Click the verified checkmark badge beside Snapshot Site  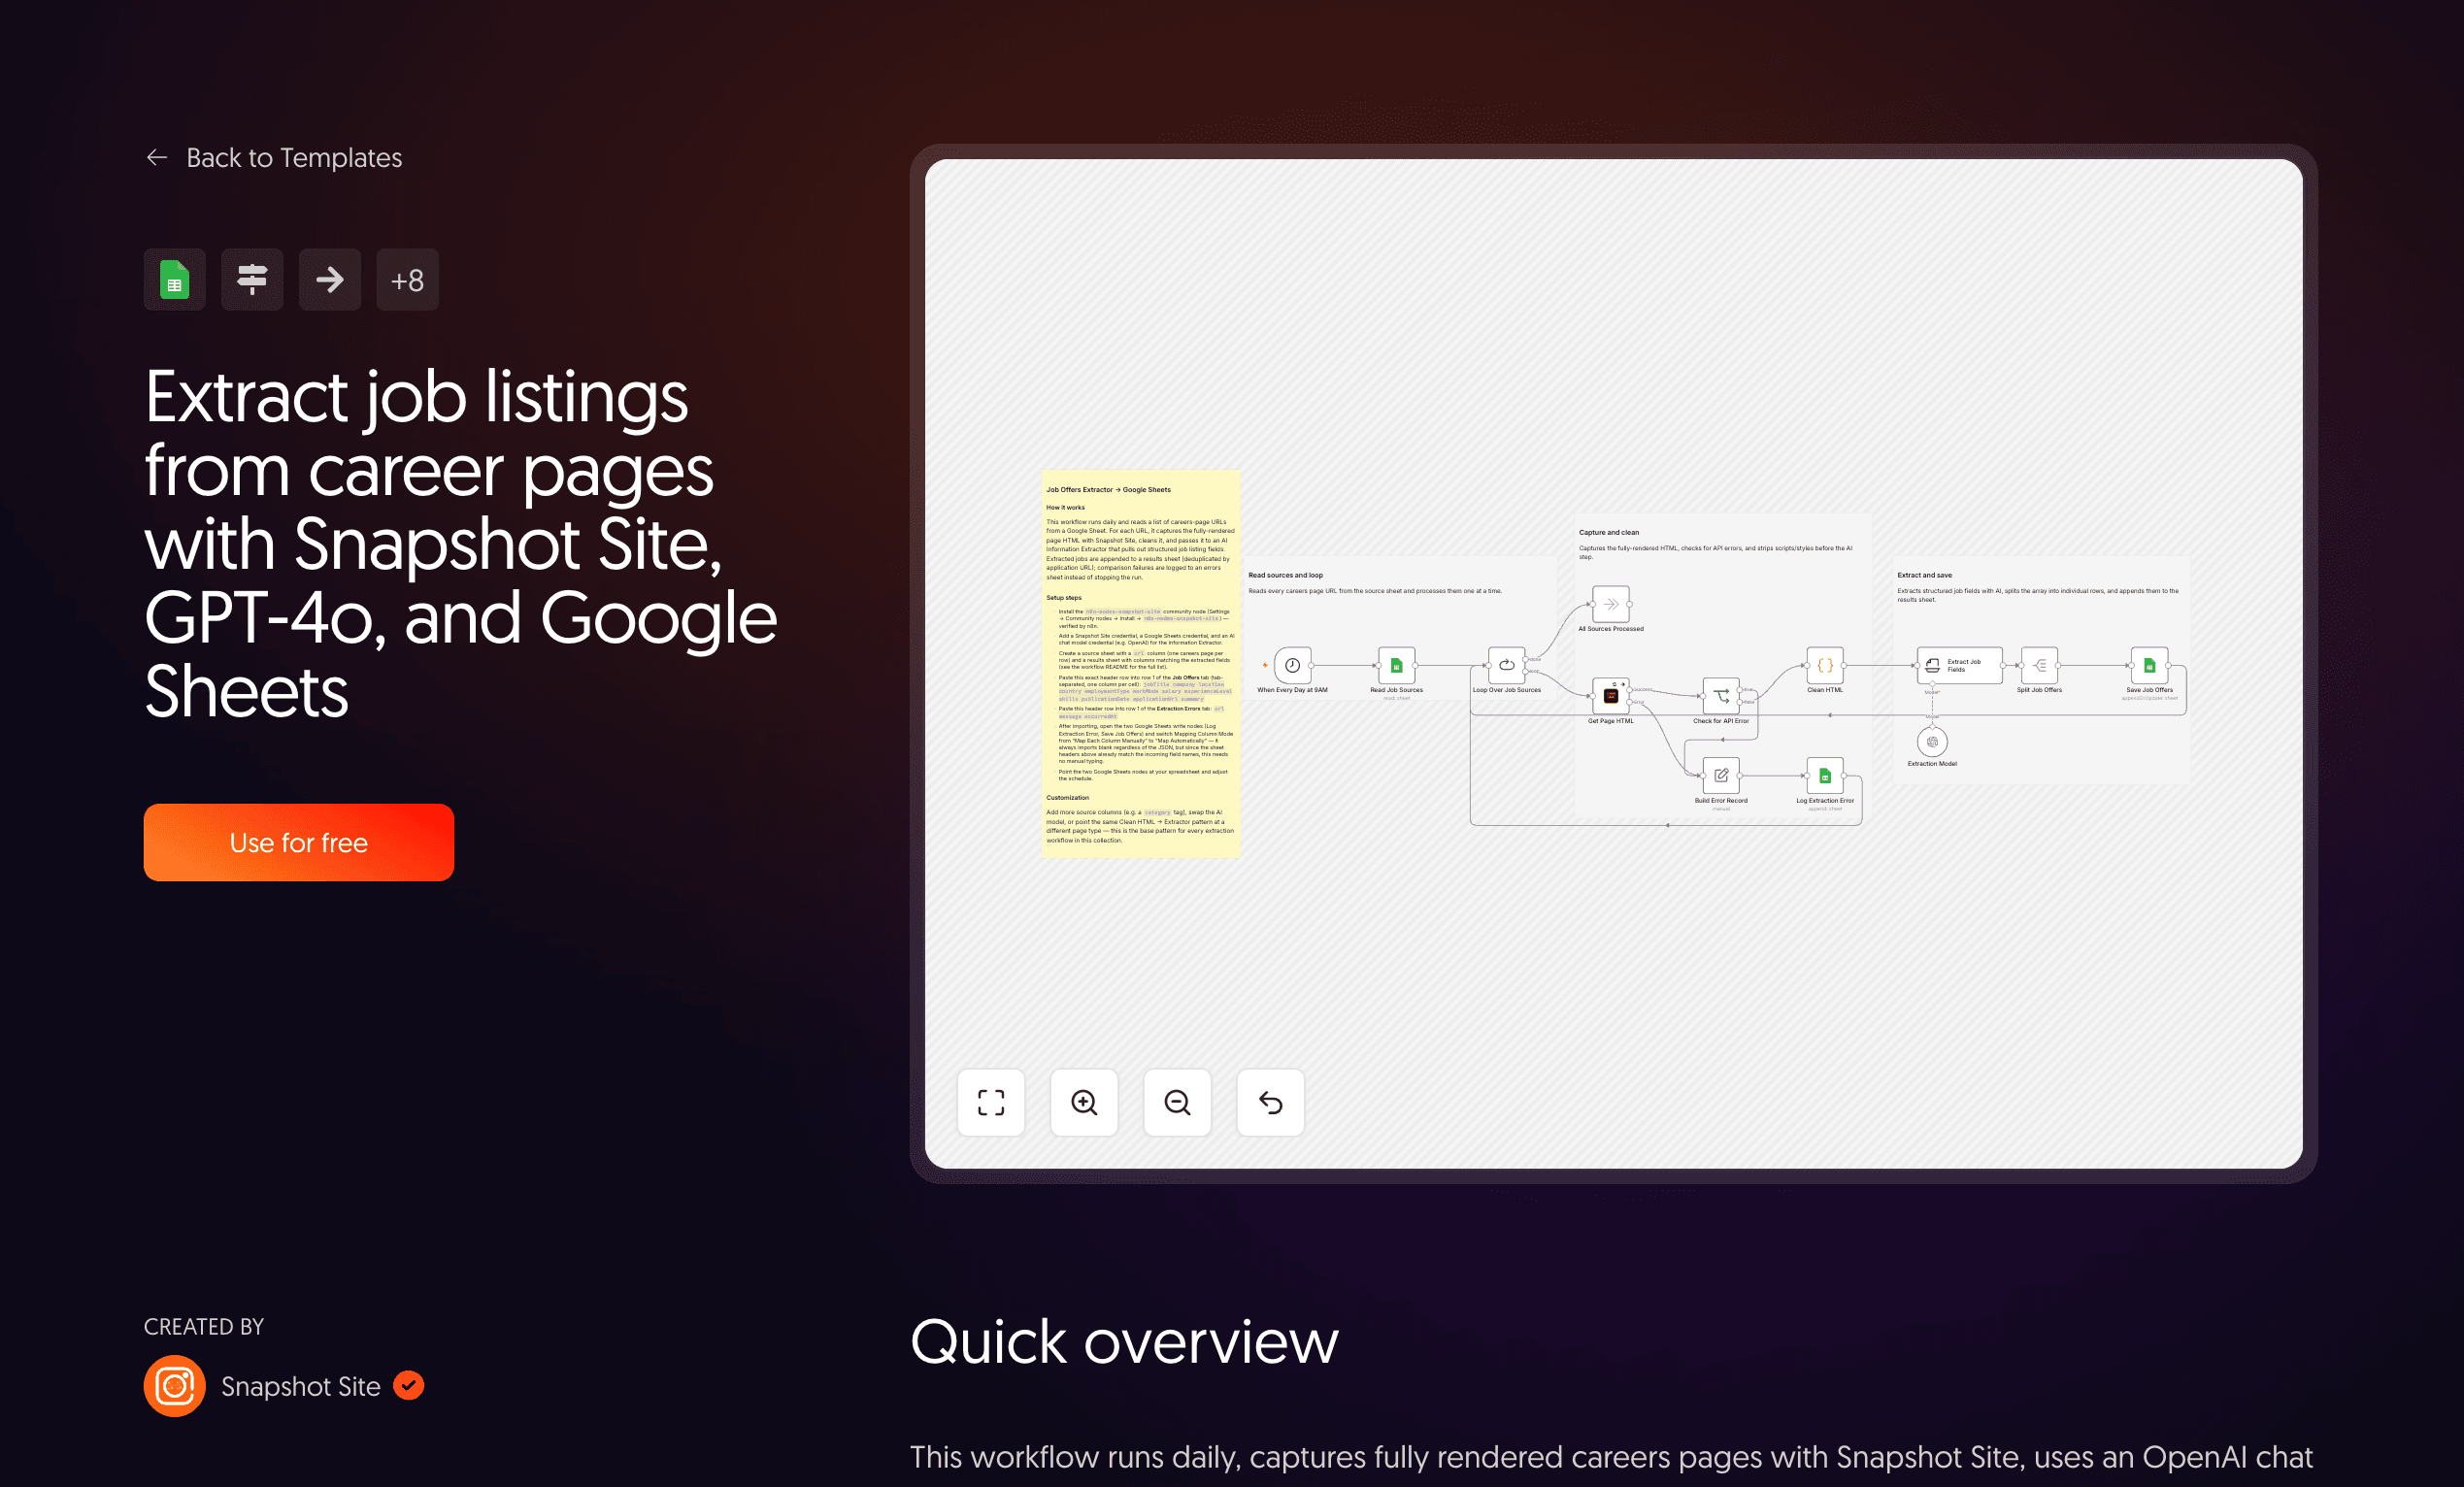pos(408,1385)
